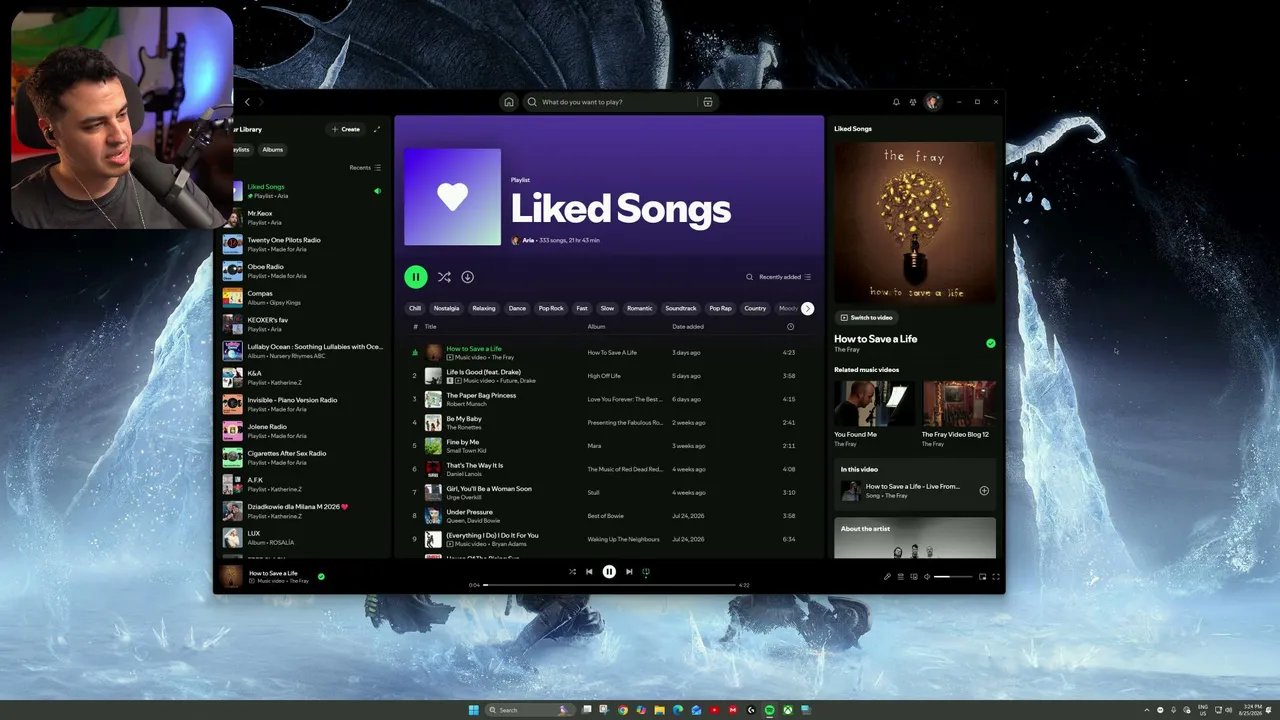The image size is (1280, 720).
Task: Add live version to Liked Songs
Action: [x=984, y=491]
